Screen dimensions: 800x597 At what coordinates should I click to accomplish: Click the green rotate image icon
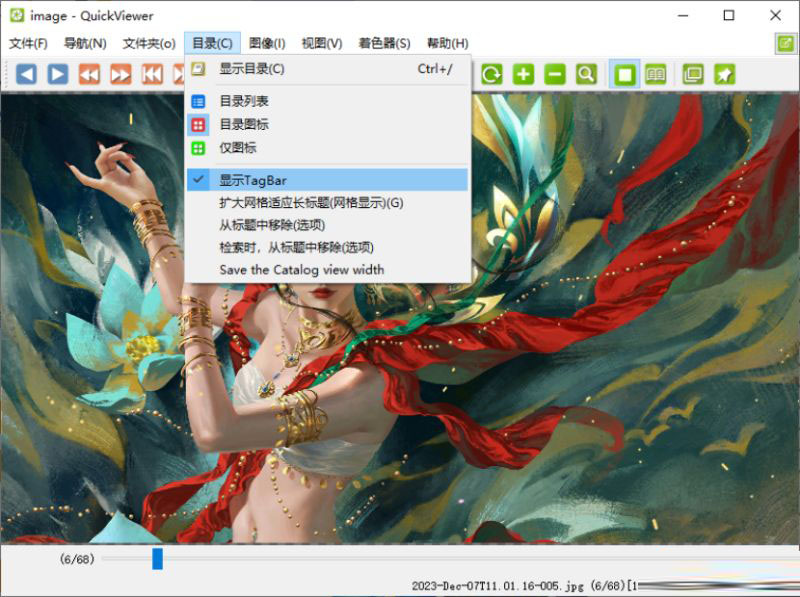(492, 74)
